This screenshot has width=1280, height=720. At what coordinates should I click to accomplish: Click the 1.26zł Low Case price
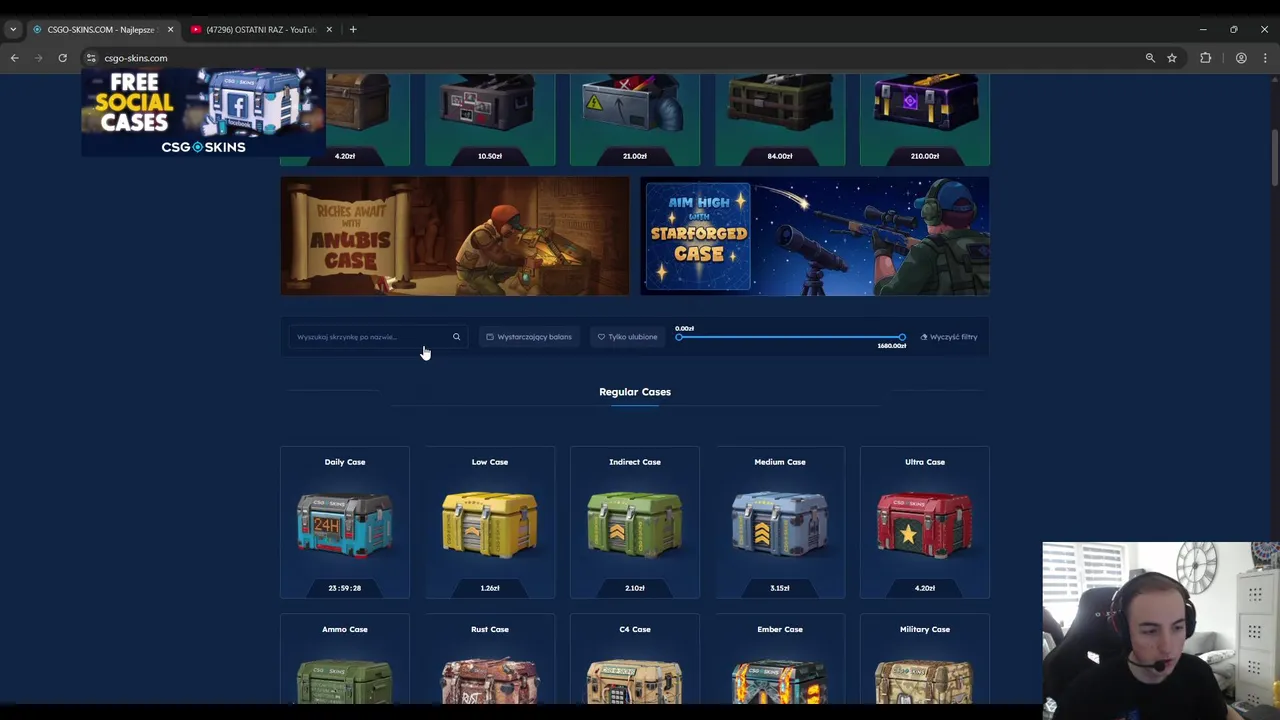tap(490, 588)
